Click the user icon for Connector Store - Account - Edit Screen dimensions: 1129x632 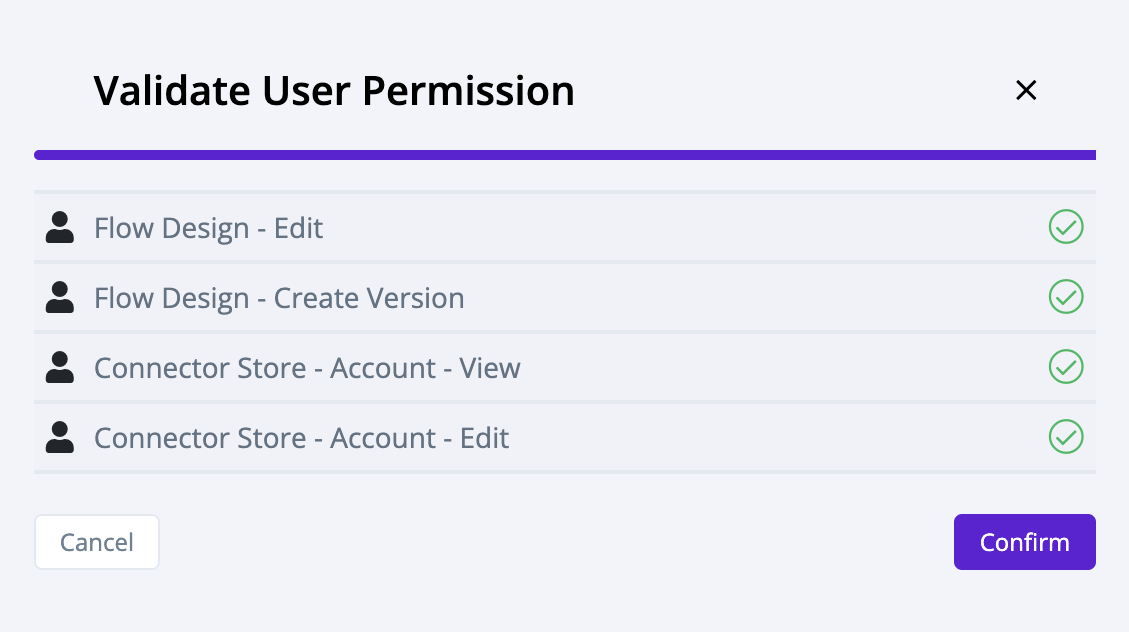59,437
